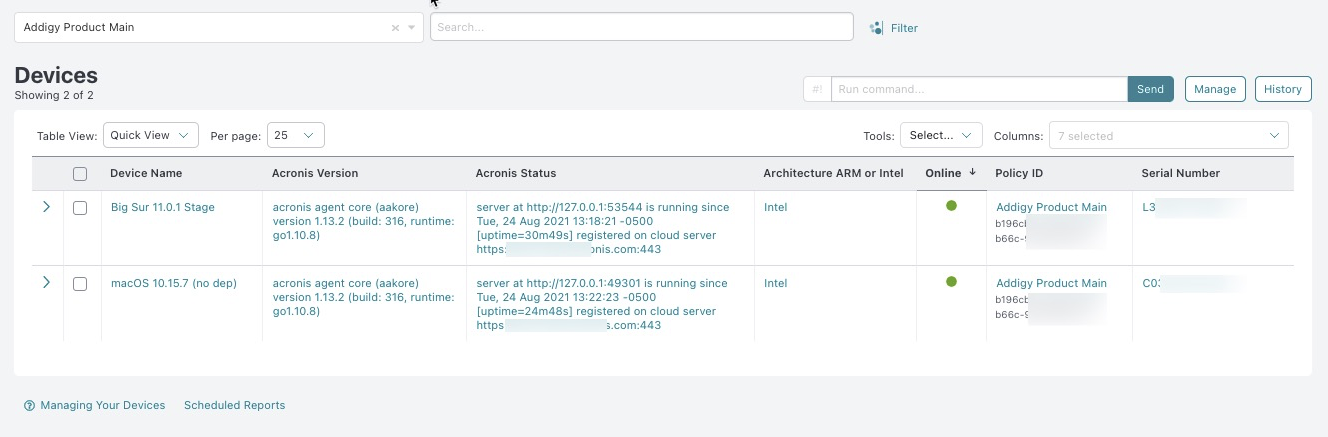Image resolution: width=1328 pixels, height=437 pixels.
Task: Open the Filter options
Action: pyautogui.click(x=893, y=28)
